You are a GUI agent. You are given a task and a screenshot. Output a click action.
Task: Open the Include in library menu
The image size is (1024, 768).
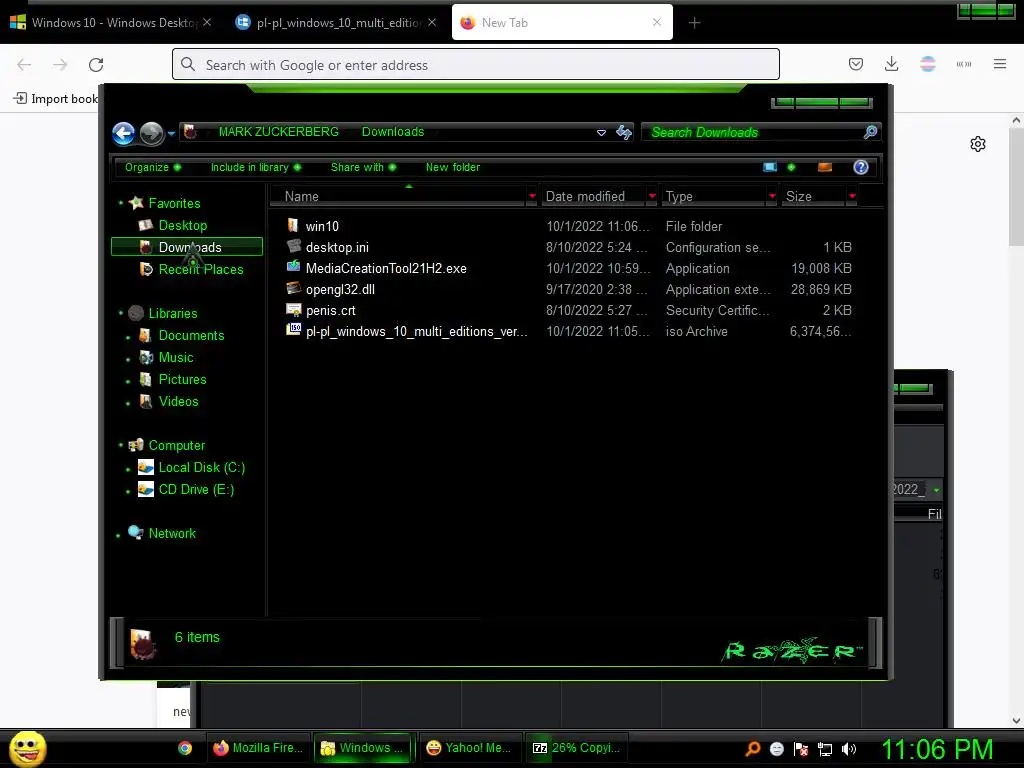point(255,167)
